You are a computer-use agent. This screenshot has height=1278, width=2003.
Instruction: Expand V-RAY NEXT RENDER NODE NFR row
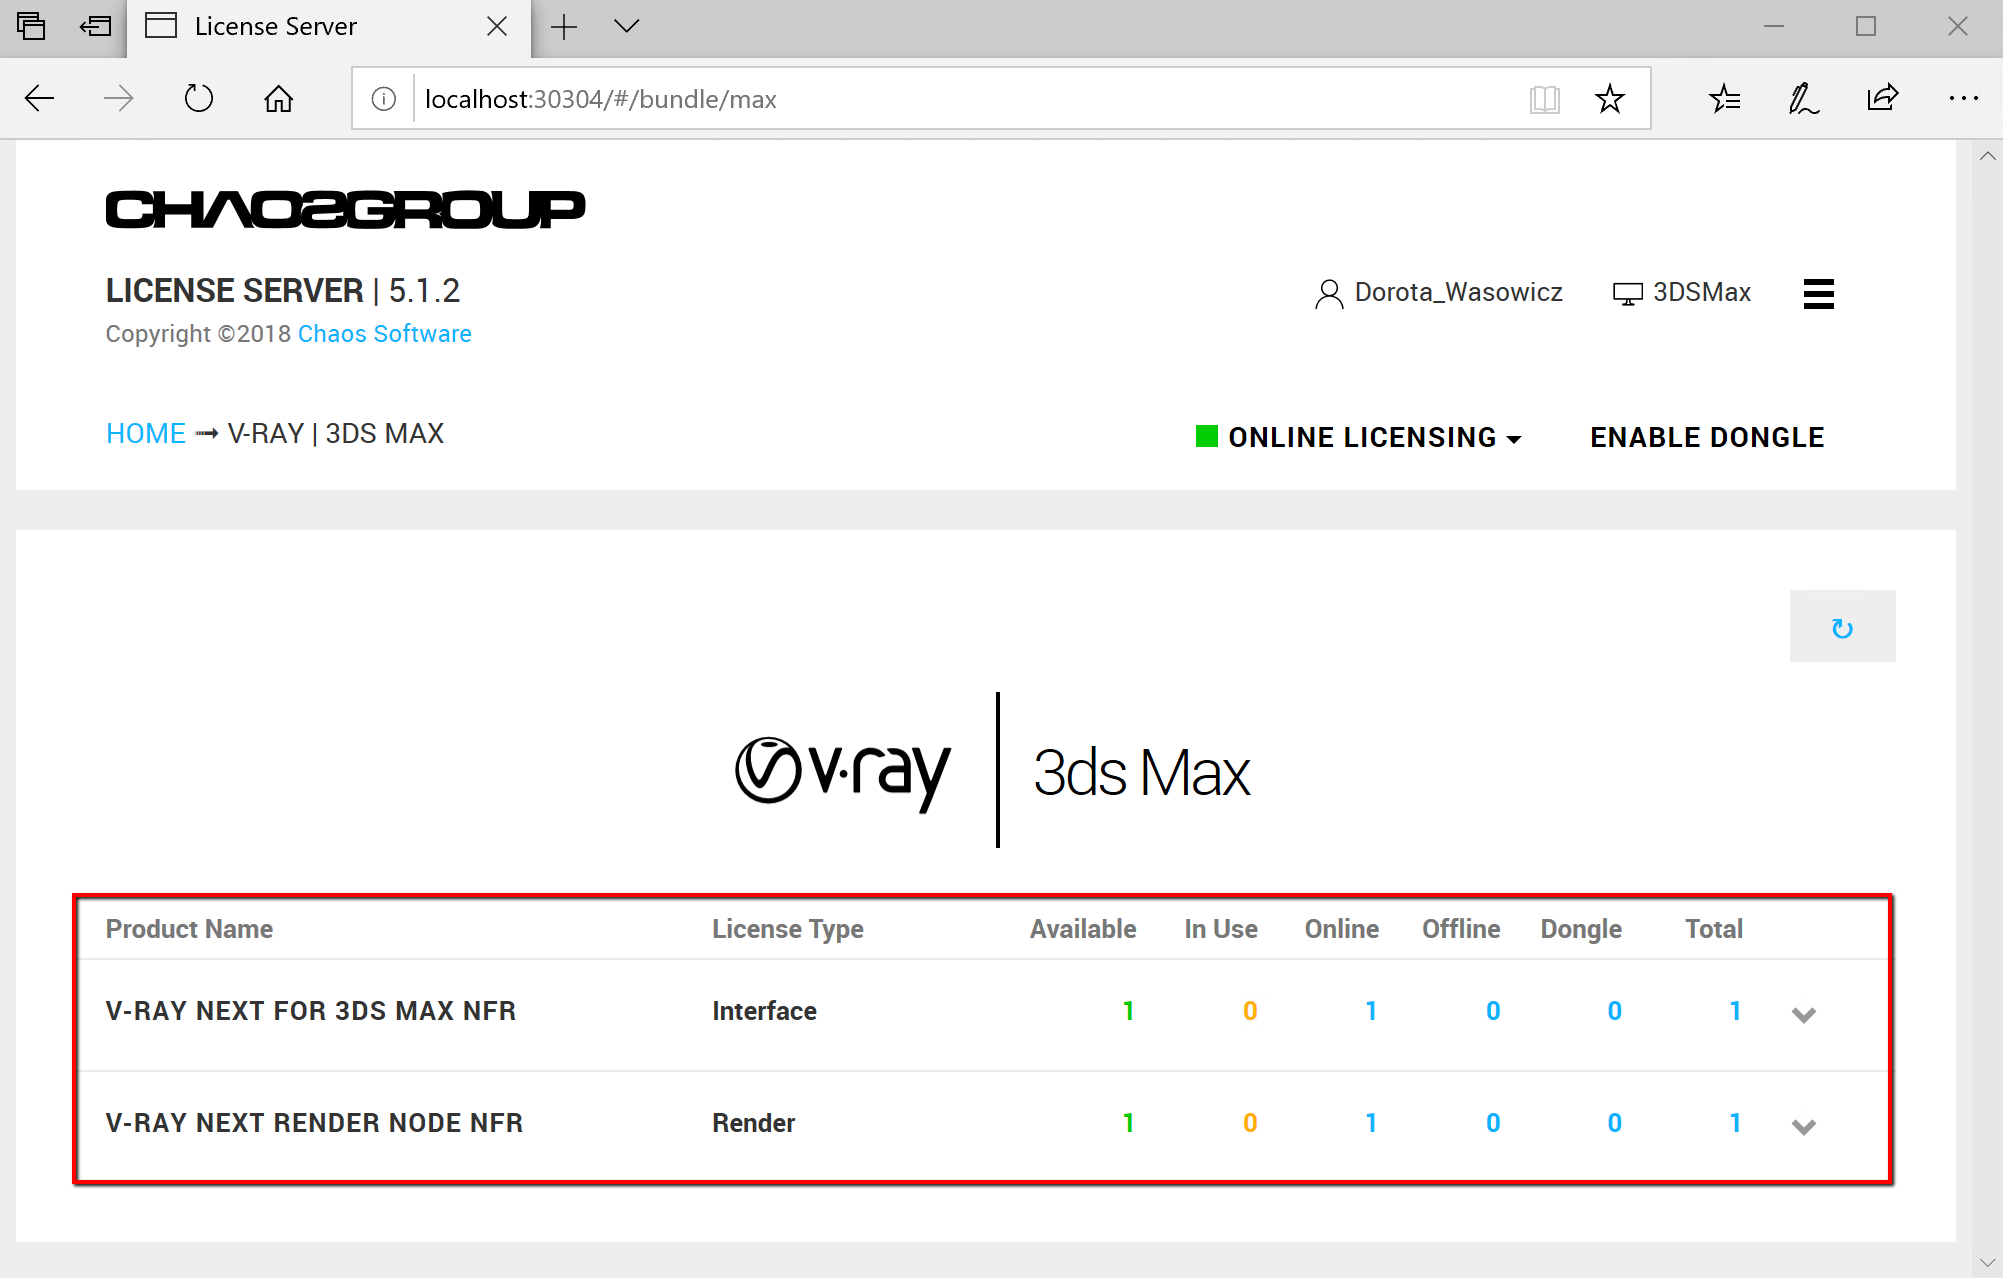click(1803, 1126)
